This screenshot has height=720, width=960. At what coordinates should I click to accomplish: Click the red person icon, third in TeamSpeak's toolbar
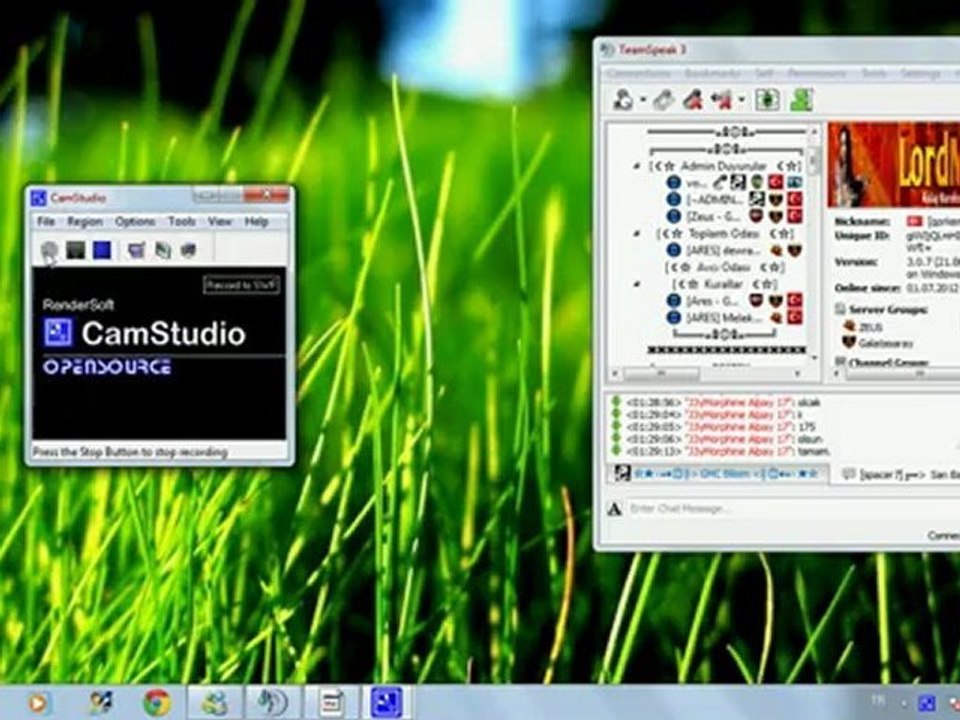(692, 99)
